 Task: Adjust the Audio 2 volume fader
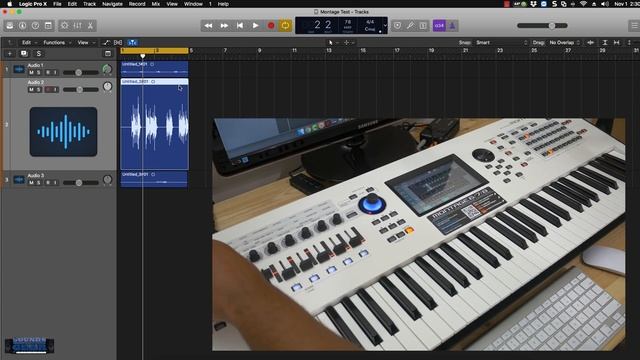click(80, 90)
